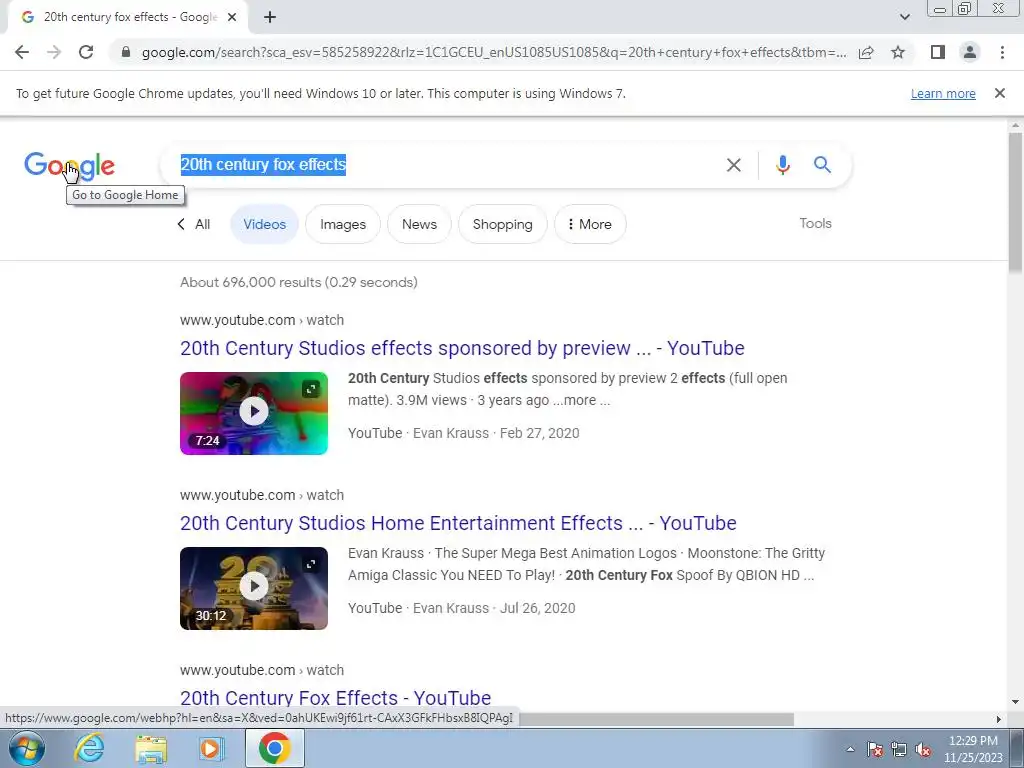Open the 20th Century Fox Effects - YouTube link
This screenshot has height=768, width=1024.
tap(336, 697)
